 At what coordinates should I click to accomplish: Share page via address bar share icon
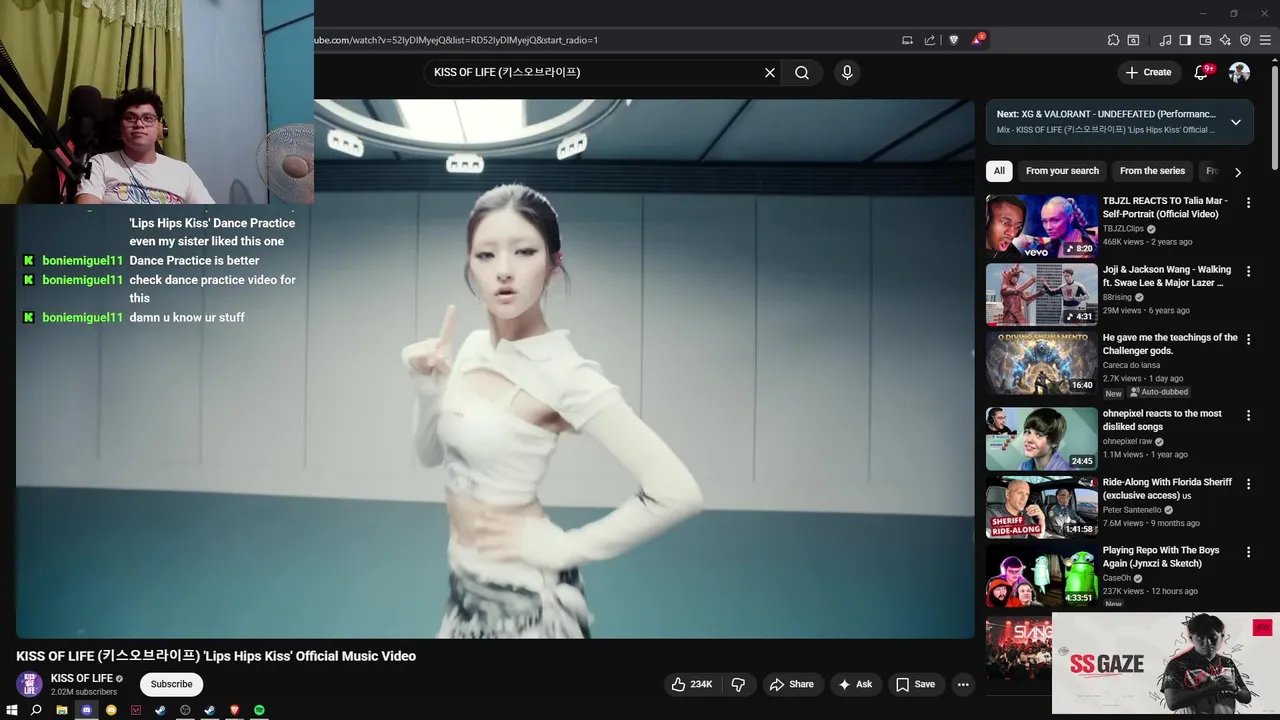[930, 40]
